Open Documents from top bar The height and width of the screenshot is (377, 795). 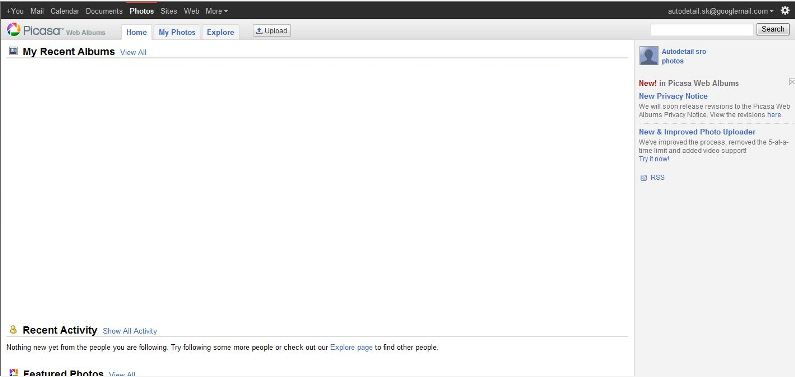pos(104,11)
